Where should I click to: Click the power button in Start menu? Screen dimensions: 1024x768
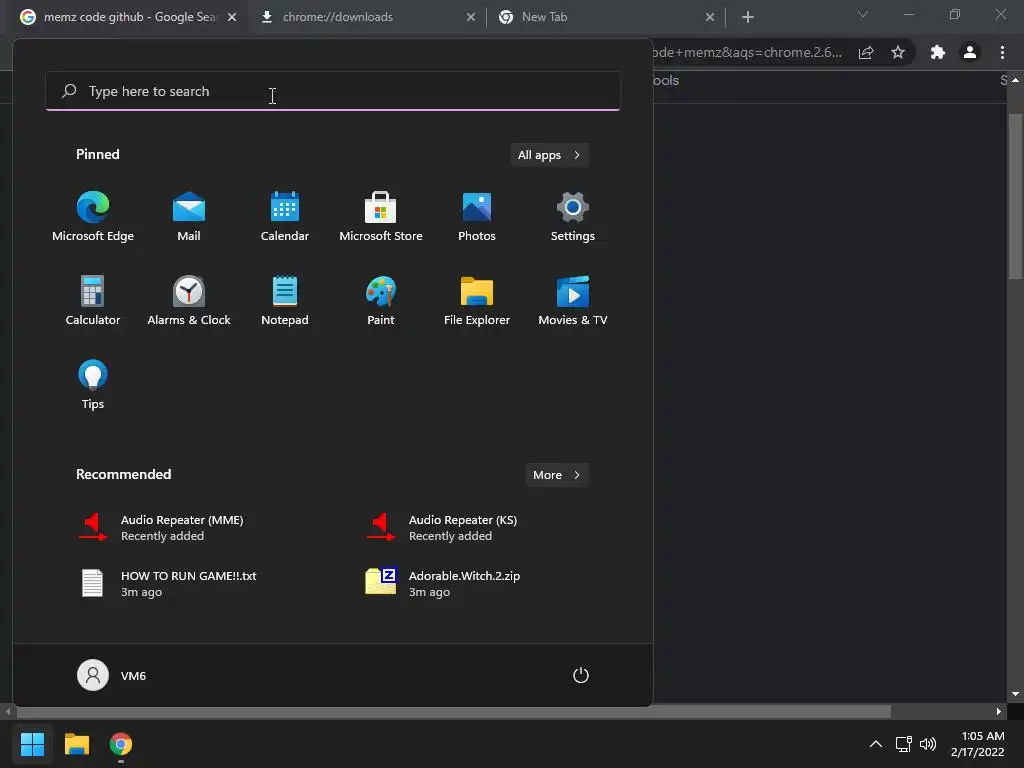(x=581, y=675)
